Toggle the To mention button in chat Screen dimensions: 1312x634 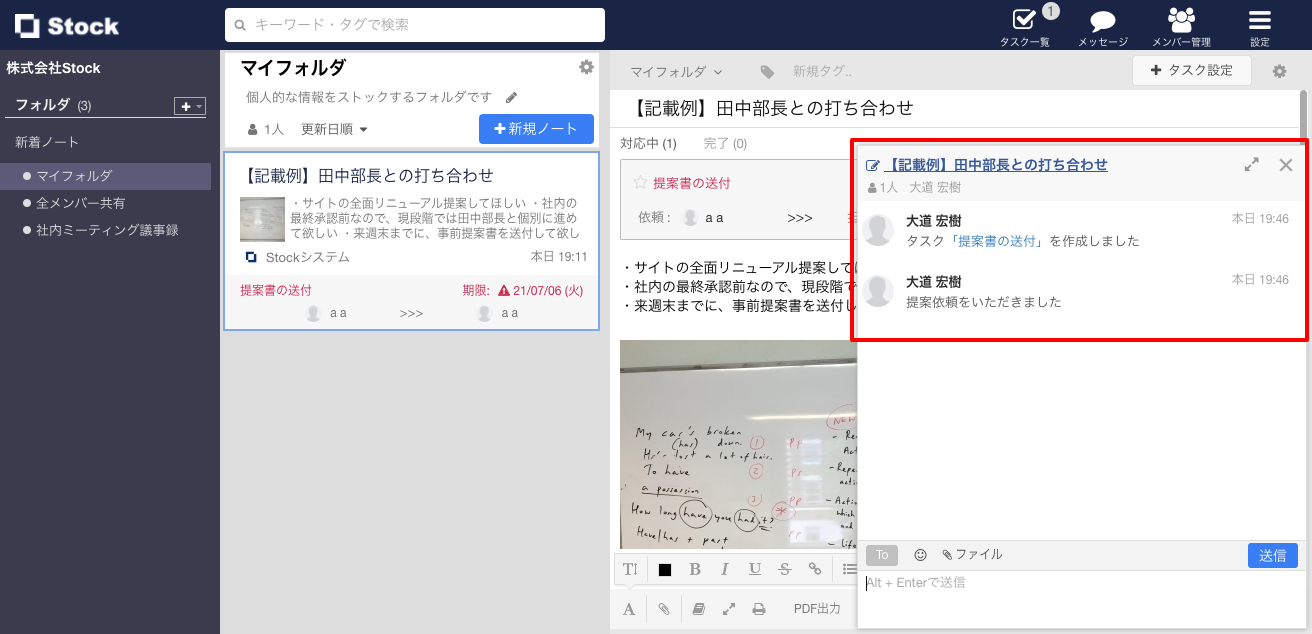(x=881, y=554)
